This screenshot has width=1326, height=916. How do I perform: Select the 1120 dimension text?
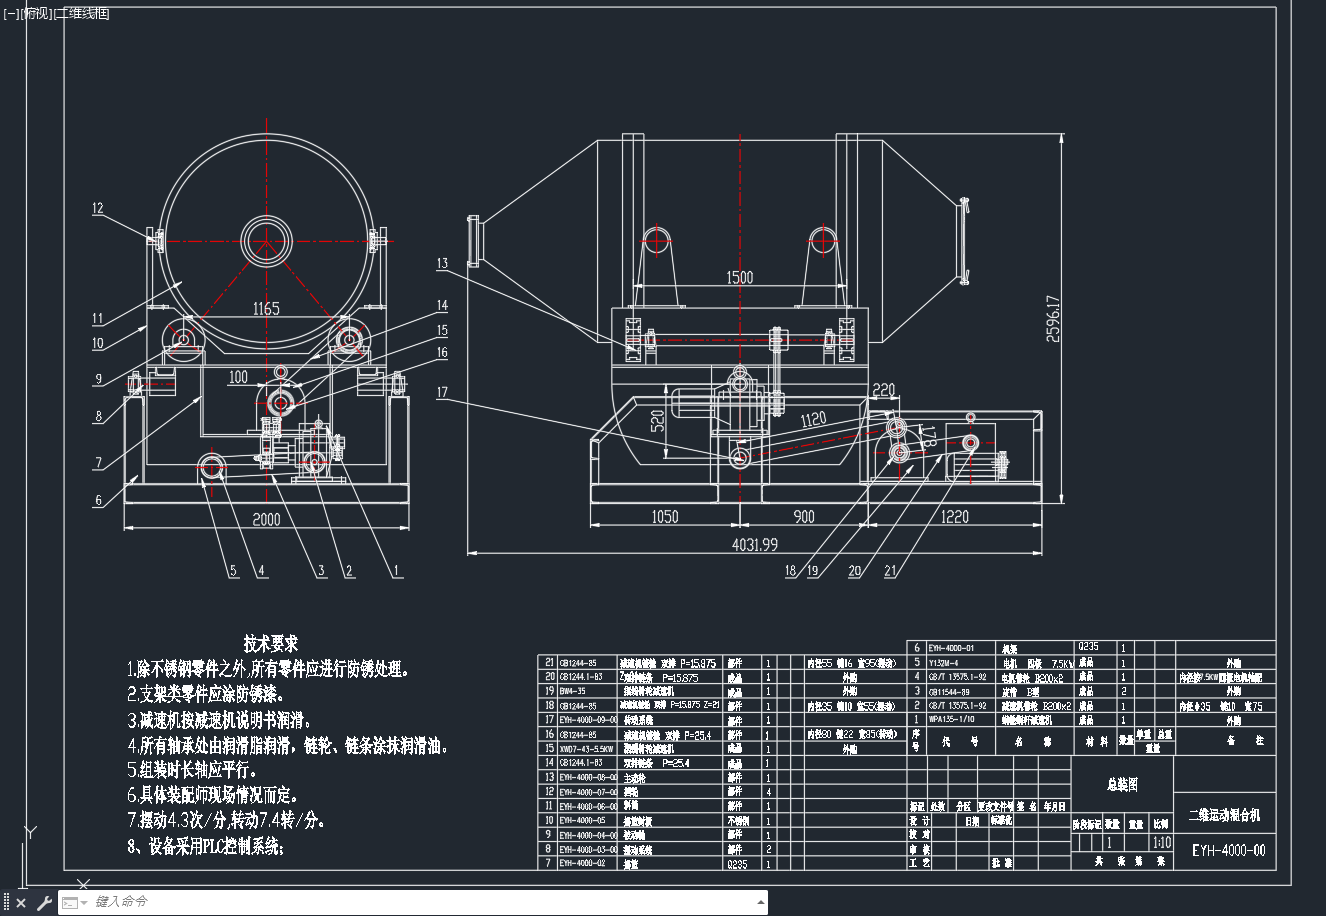pyautogui.click(x=813, y=419)
